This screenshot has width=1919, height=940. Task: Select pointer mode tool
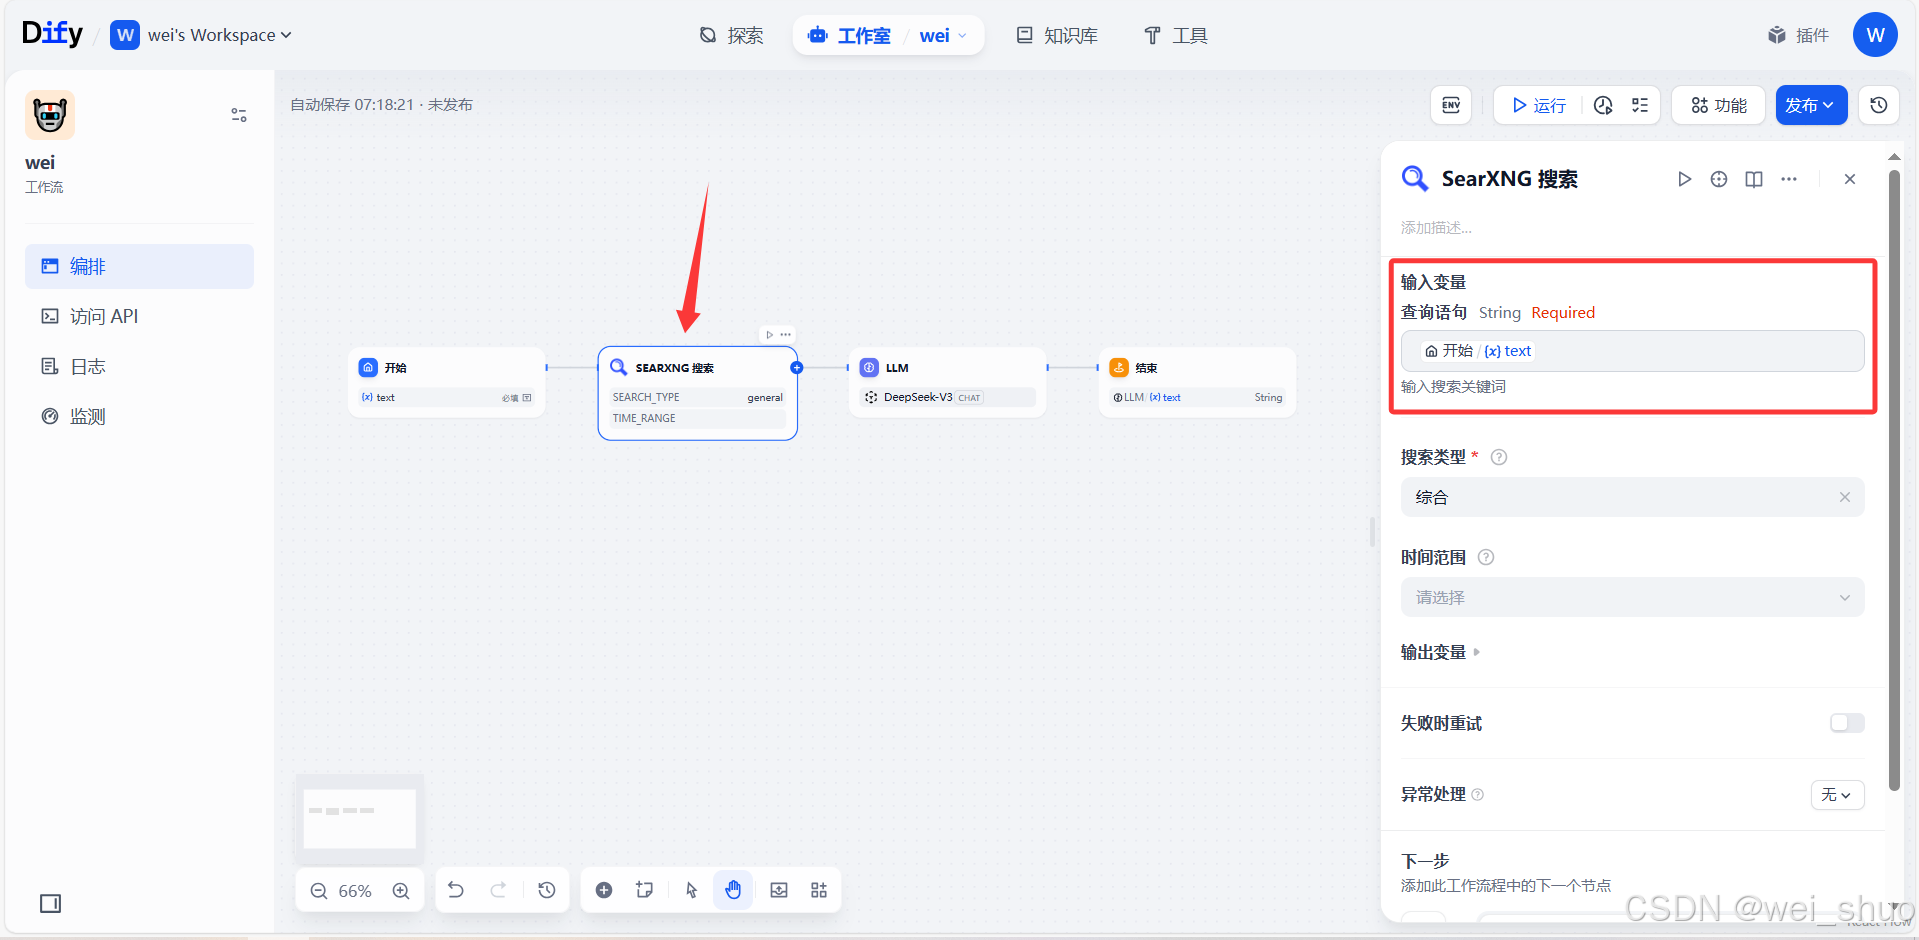click(691, 890)
